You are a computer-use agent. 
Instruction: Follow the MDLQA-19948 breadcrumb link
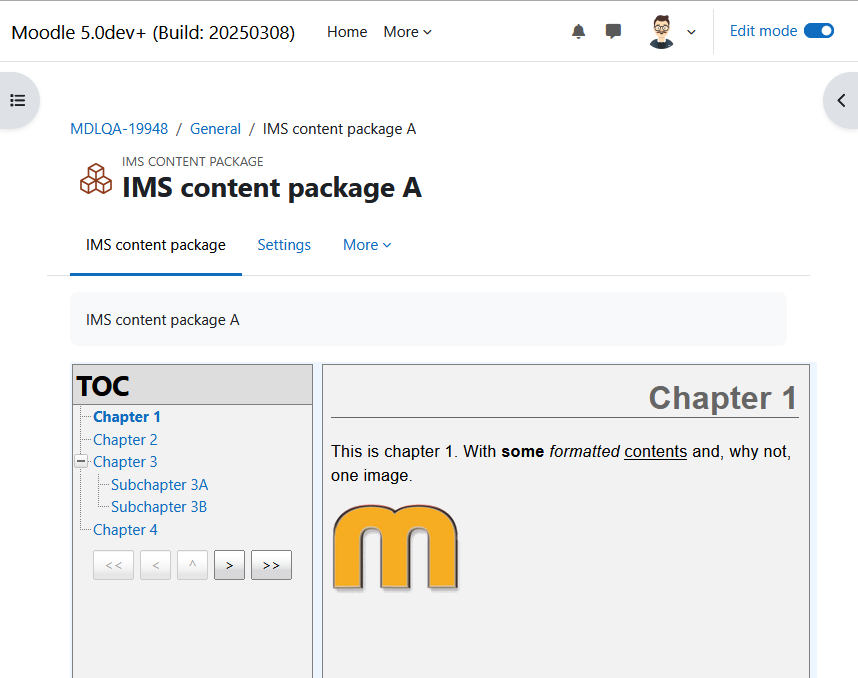119,129
